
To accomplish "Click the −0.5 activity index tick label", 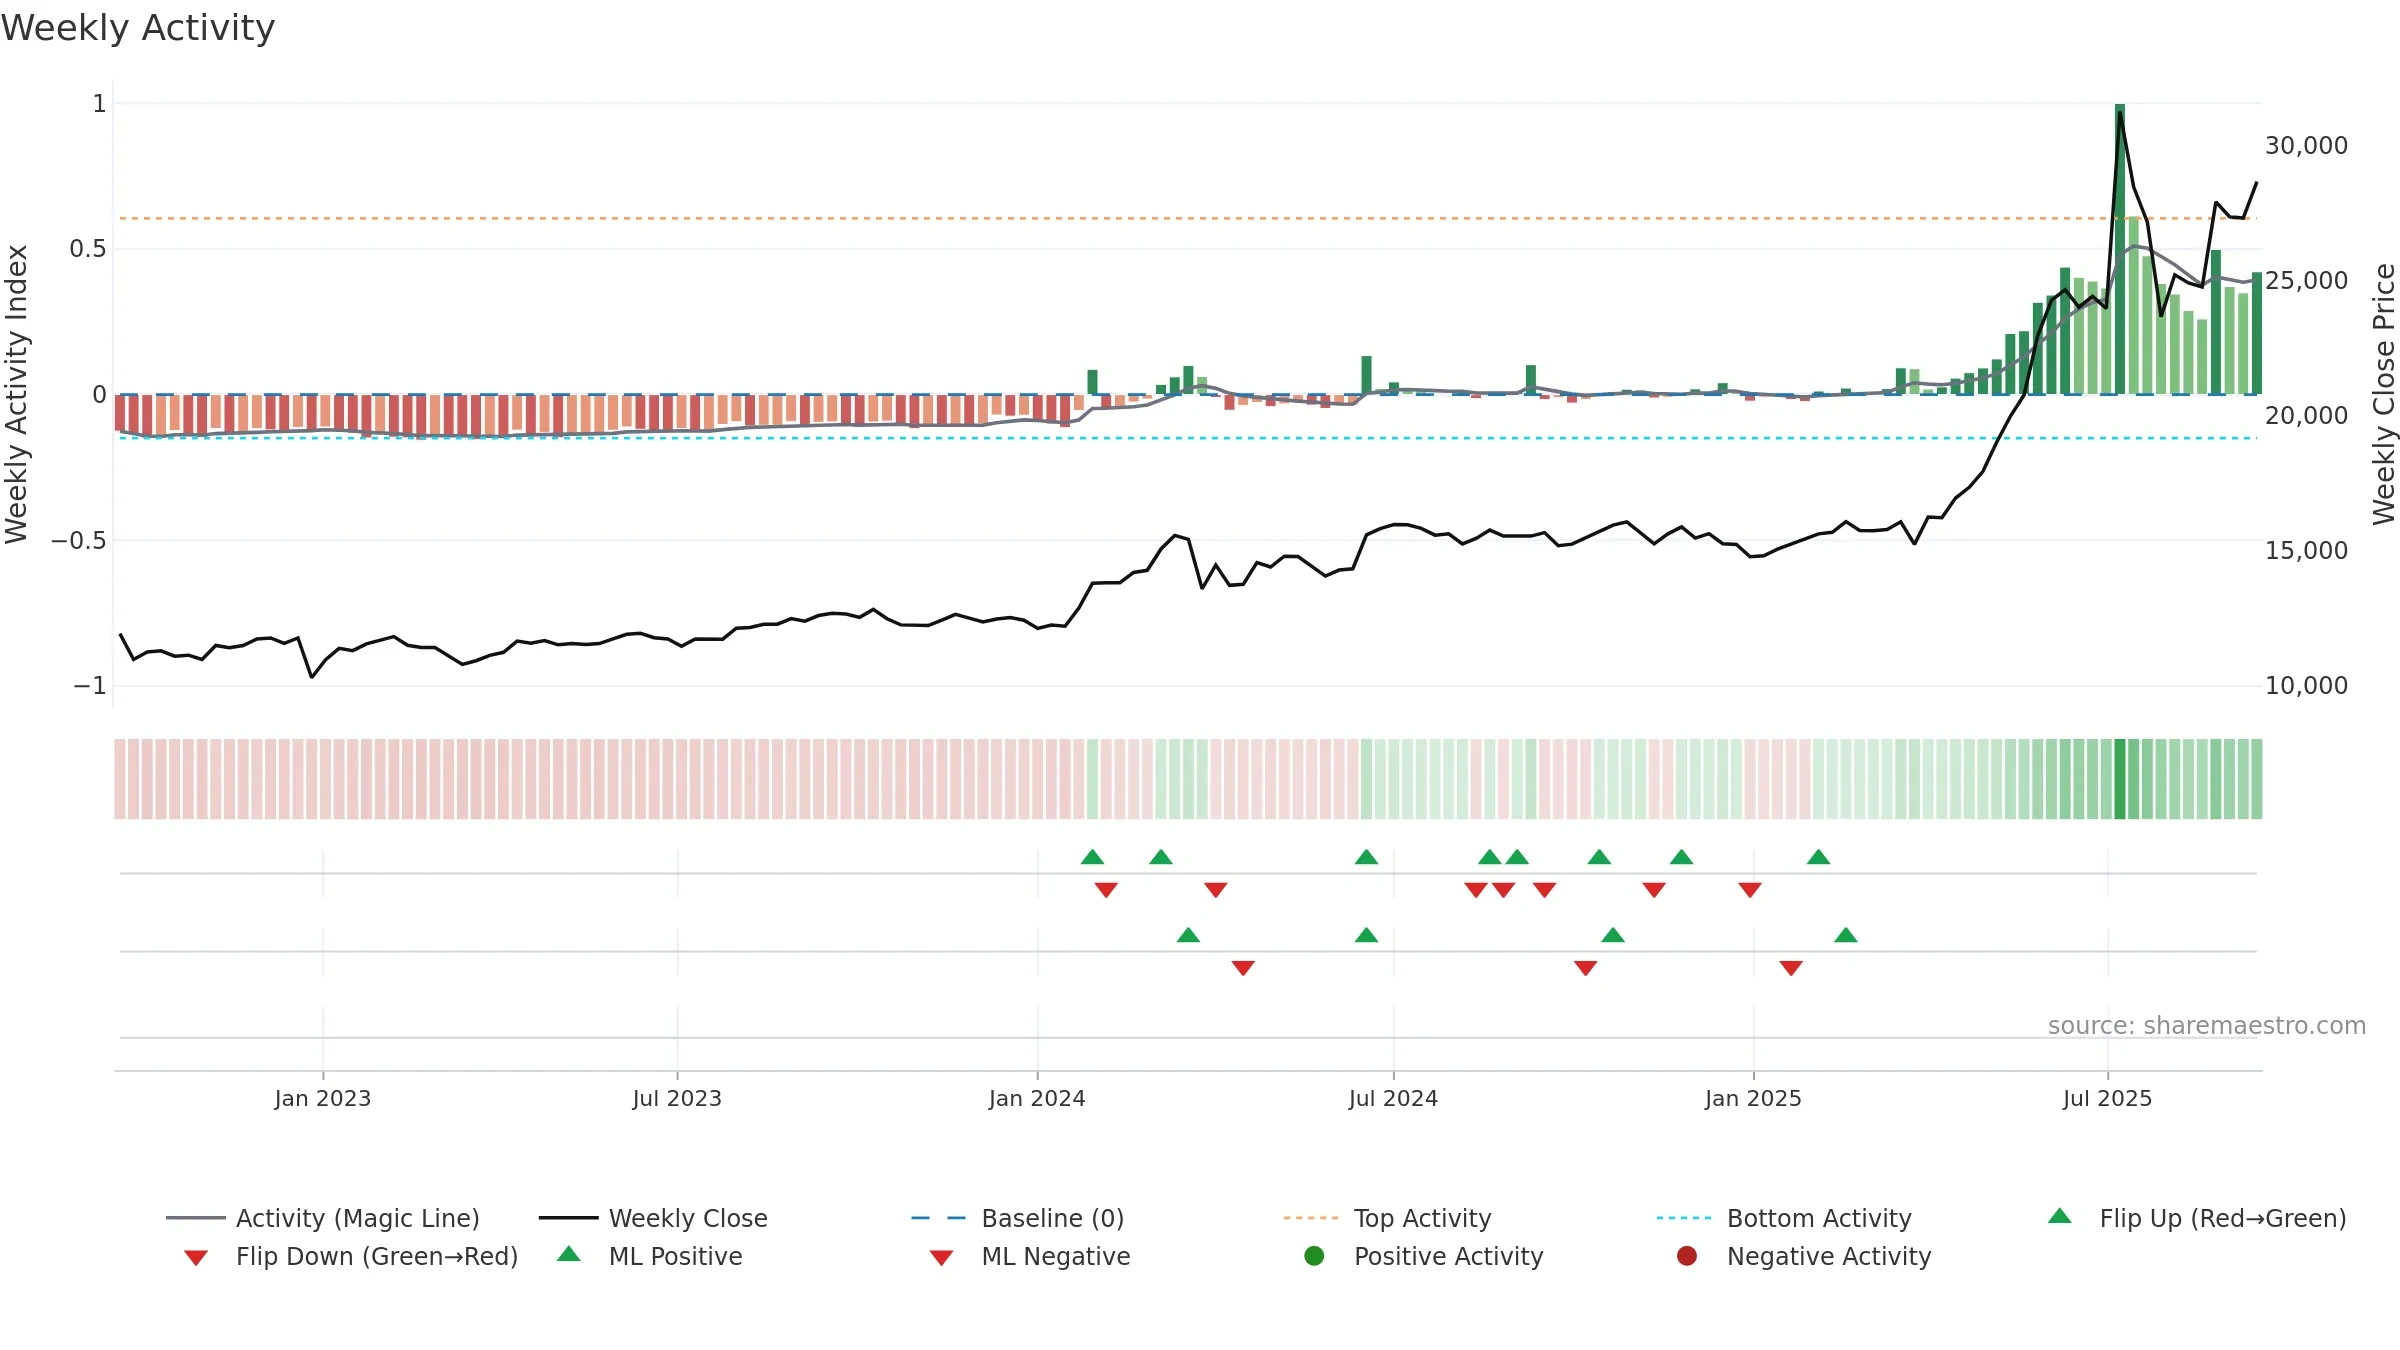I will tap(79, 541).
